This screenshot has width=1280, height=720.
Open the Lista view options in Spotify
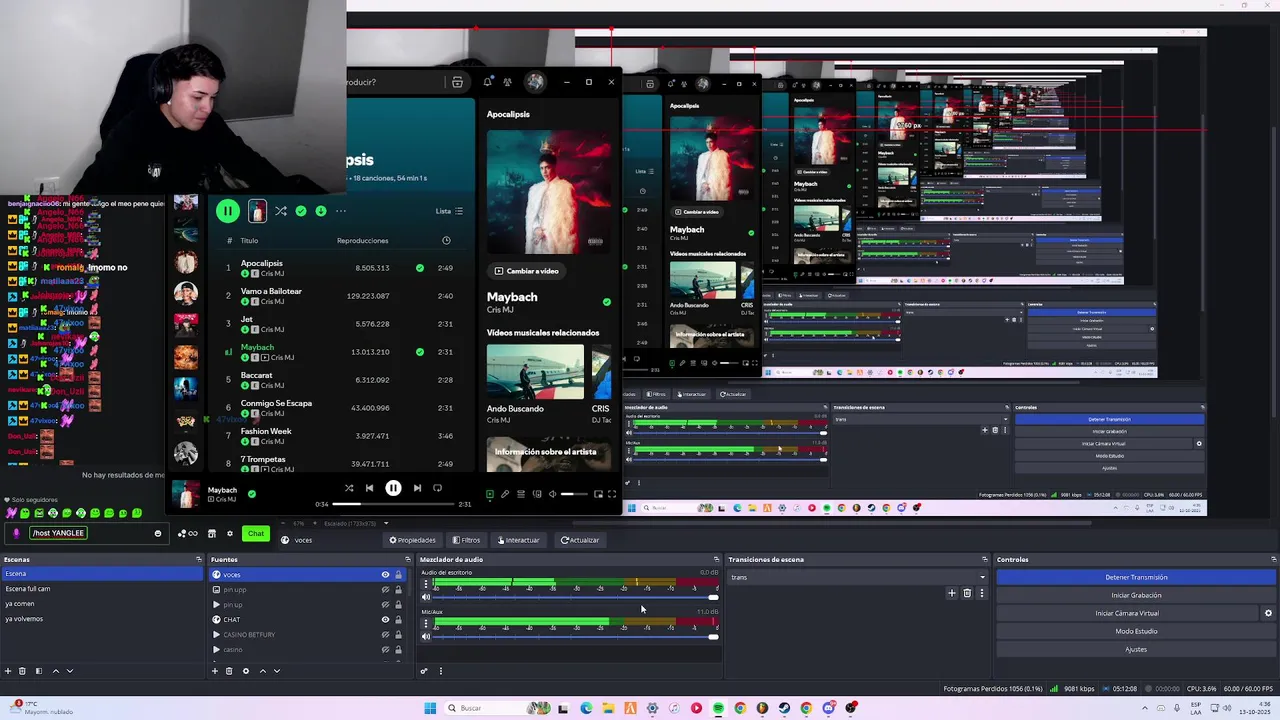point(449,211)
